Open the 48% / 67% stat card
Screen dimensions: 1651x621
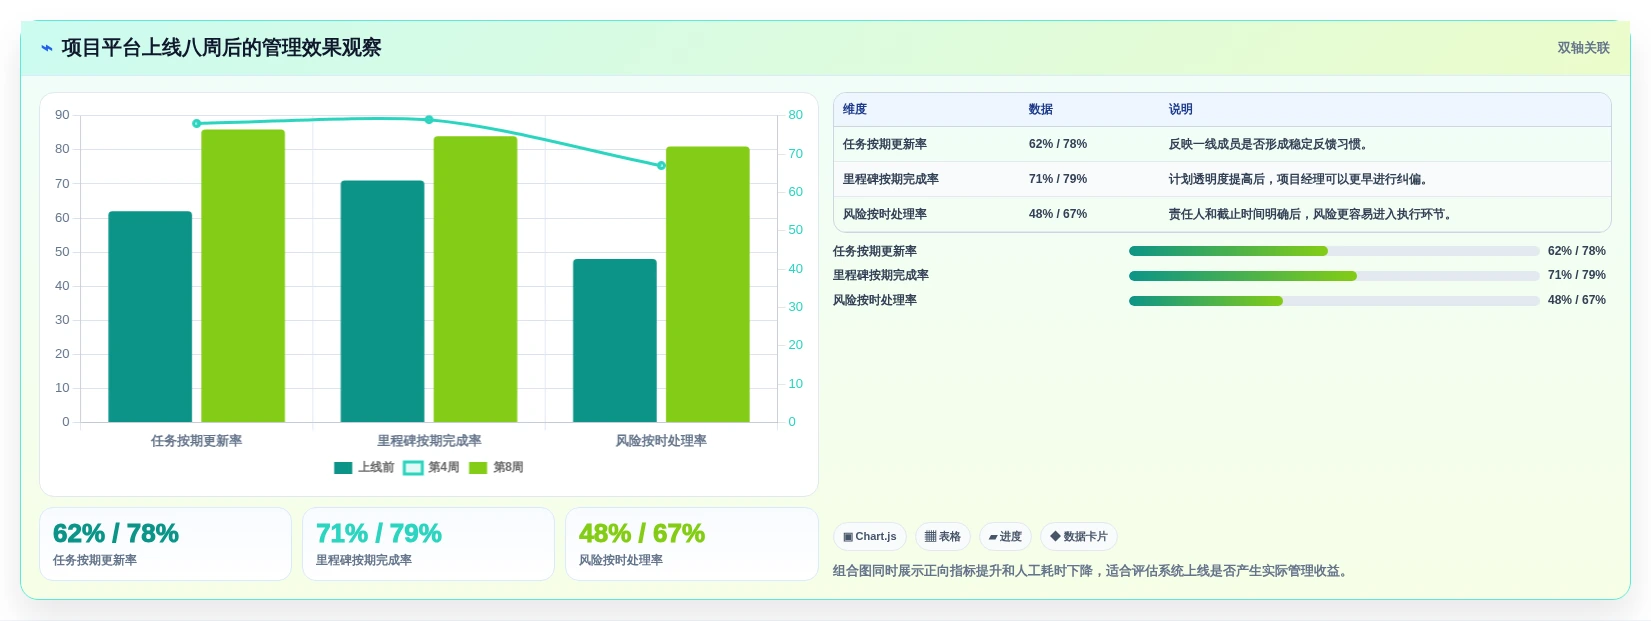692,544
